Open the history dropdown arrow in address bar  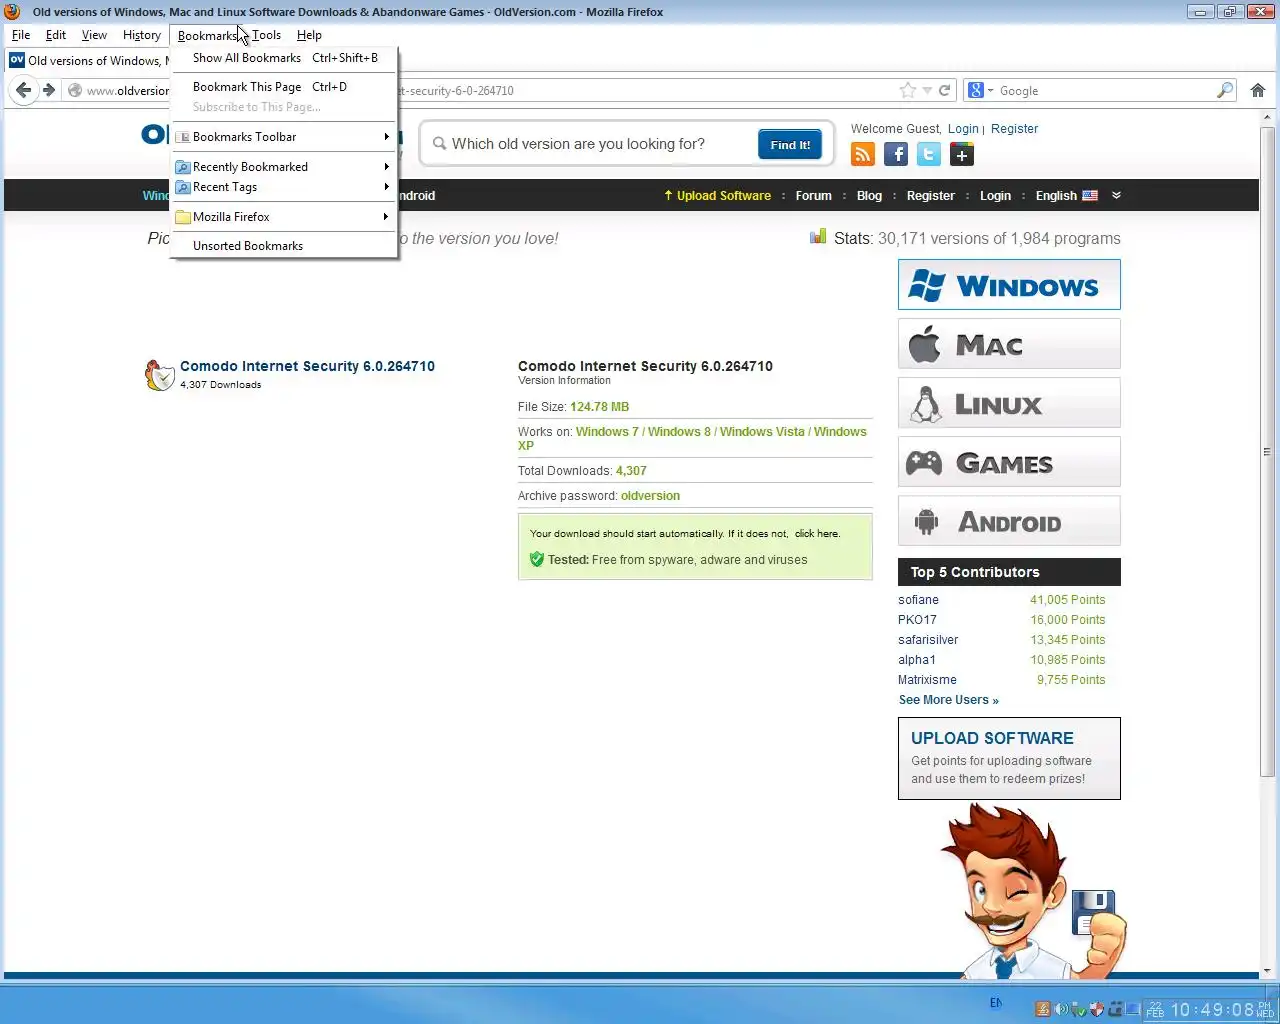pos(927,90)
